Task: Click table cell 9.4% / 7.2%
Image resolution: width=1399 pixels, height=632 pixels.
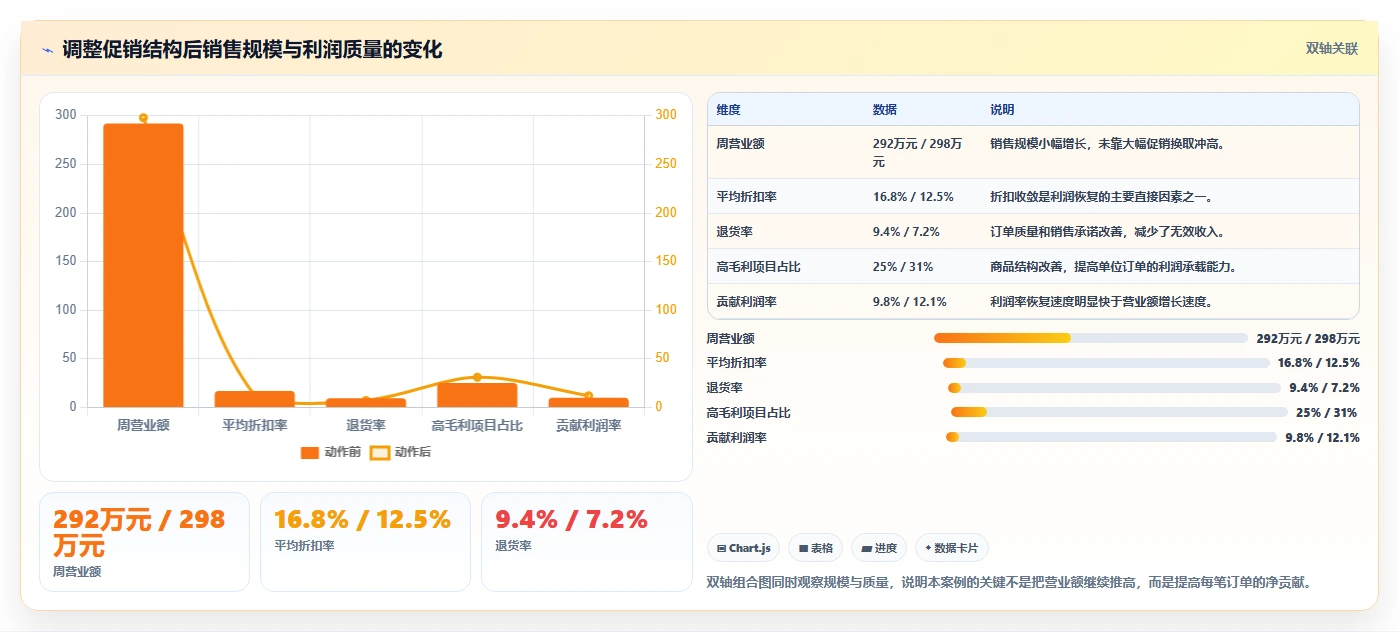Action: click(x=906, y=232)
